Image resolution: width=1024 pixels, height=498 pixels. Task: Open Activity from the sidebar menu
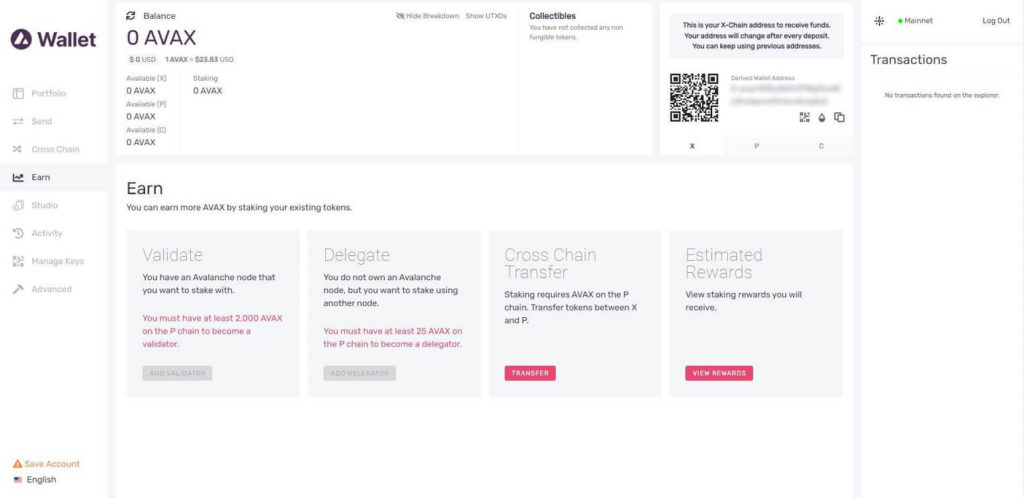pos(54,233)
